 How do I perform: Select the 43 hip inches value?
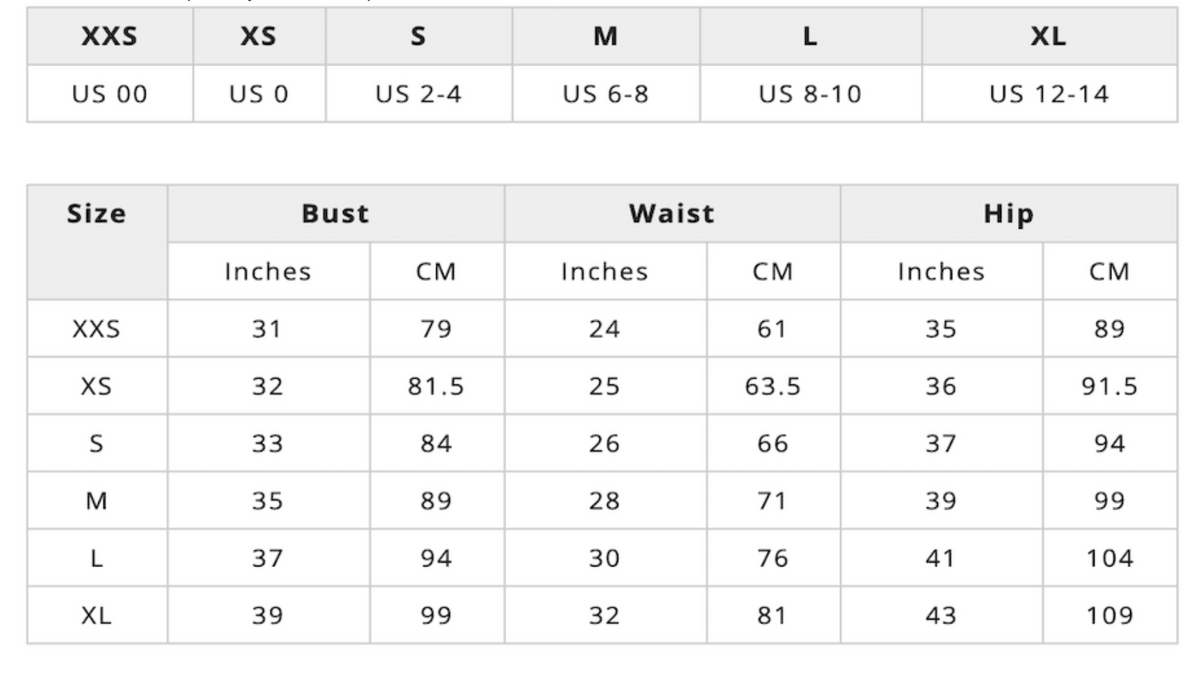[942, 615]
